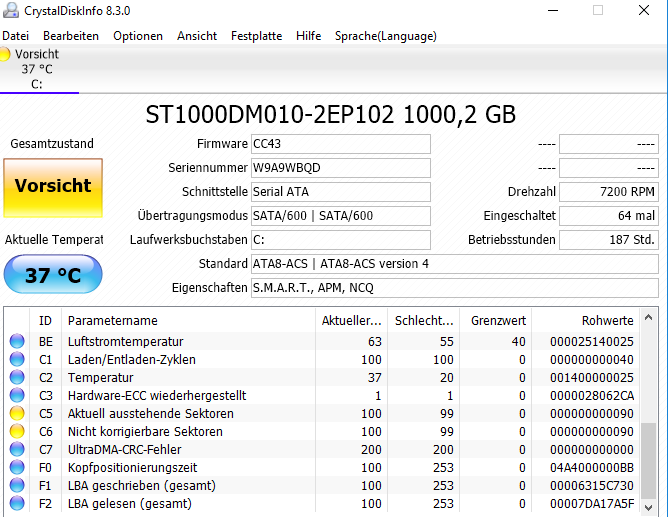Viewport: 668px width, 517px height.
Task: Select the Nicht korrigierbare Sektoren parameter name
Action: [145, 431]
